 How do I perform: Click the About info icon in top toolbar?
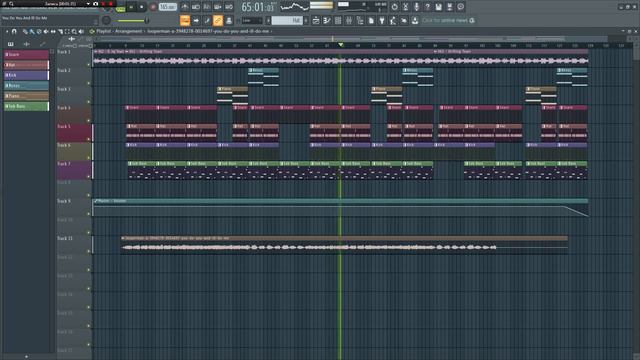460,7
